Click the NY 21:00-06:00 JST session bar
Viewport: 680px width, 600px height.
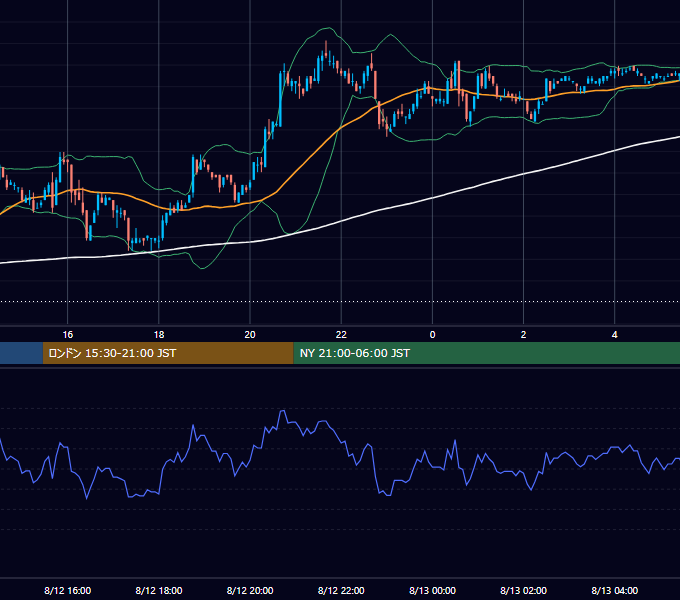pos(487,353)
